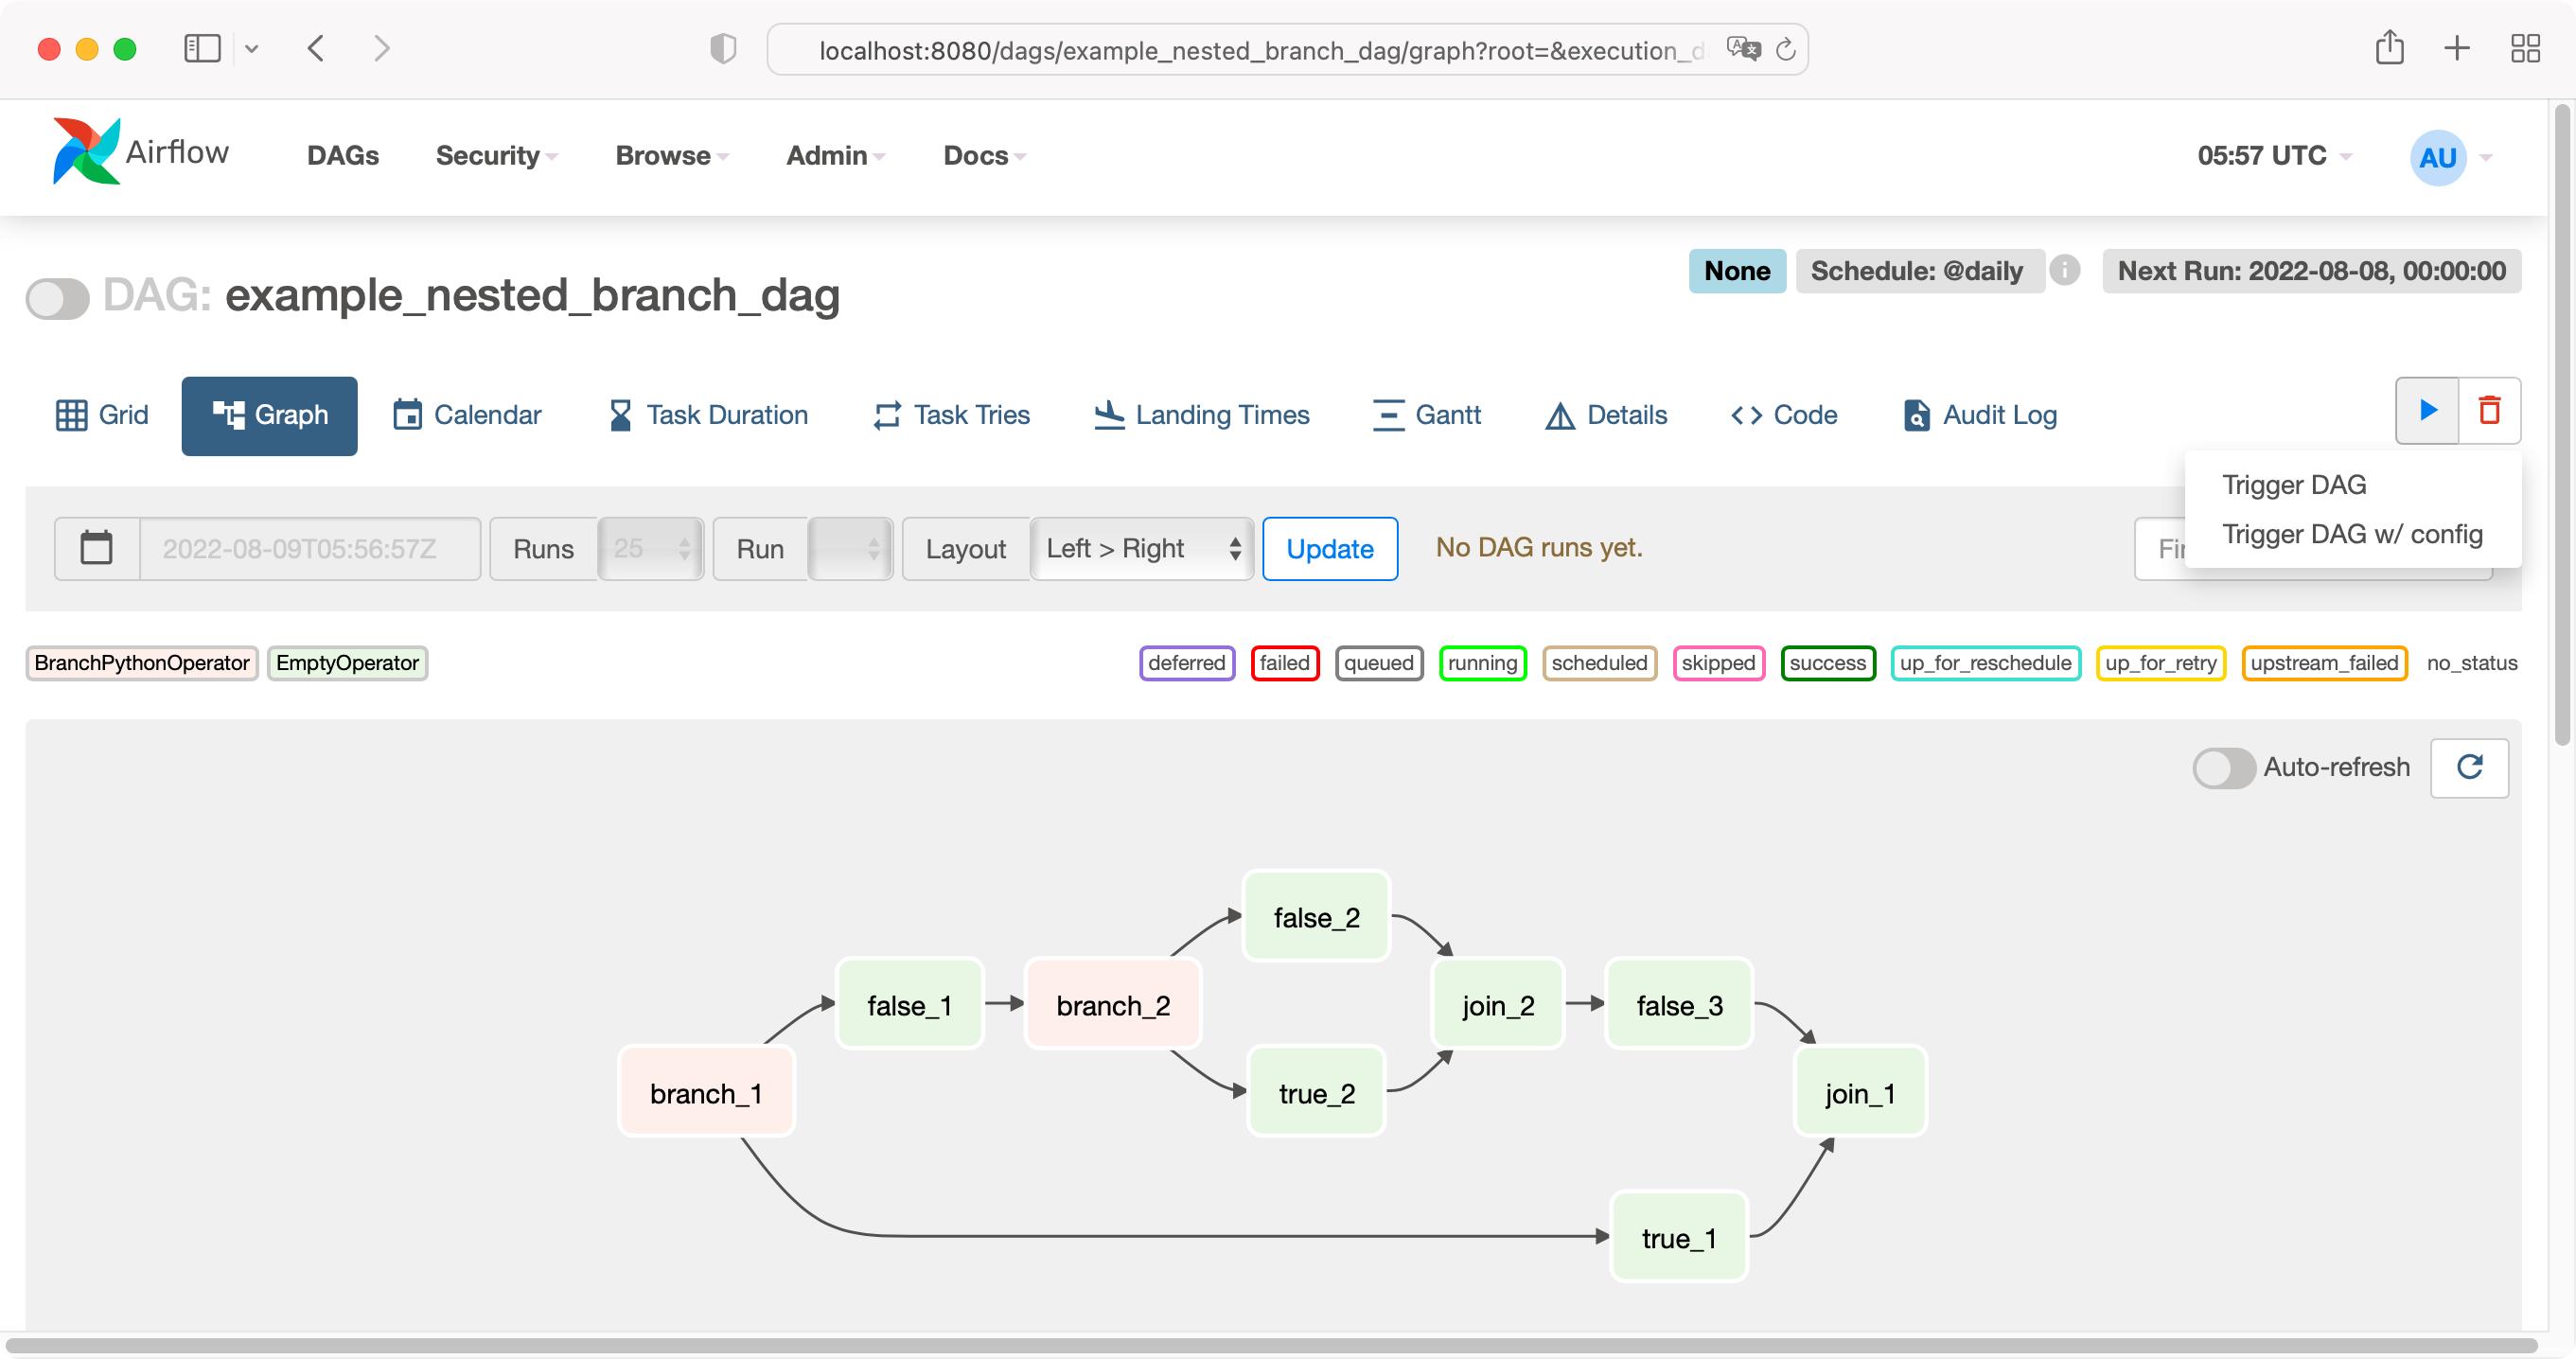Click the Safari share icon

(x=2389, y=48)
